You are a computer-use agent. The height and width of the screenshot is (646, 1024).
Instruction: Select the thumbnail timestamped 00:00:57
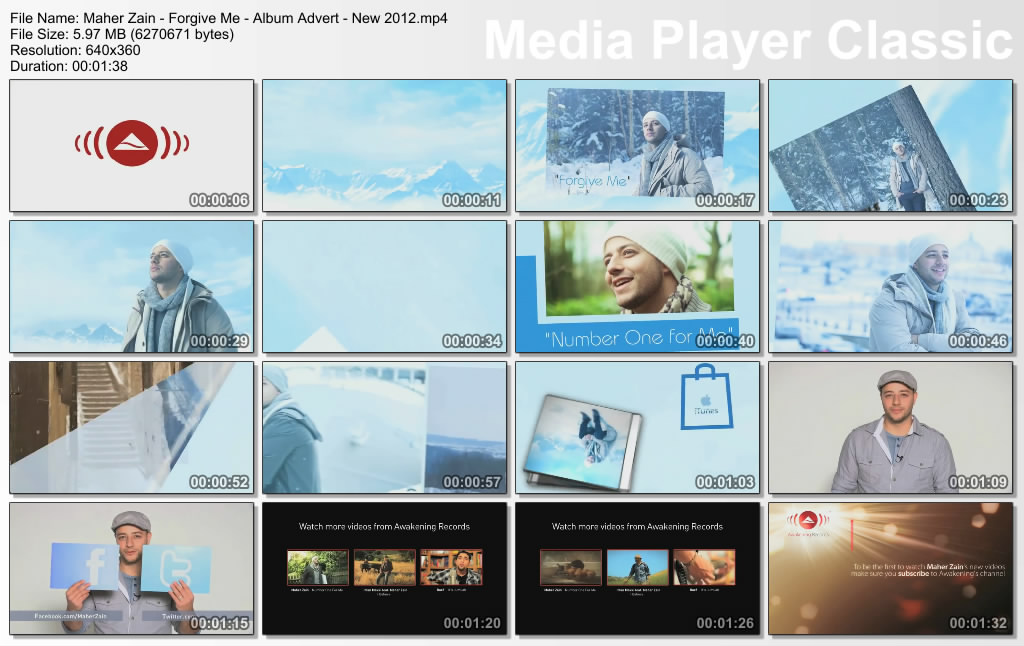pyautogui.click(x=384, y=428)
